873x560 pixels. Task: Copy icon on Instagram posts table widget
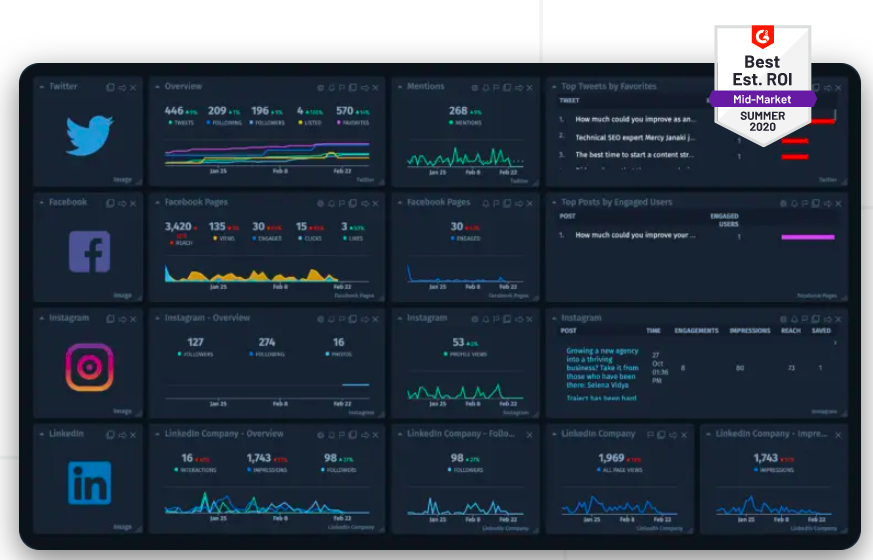(x=816, y=319)
